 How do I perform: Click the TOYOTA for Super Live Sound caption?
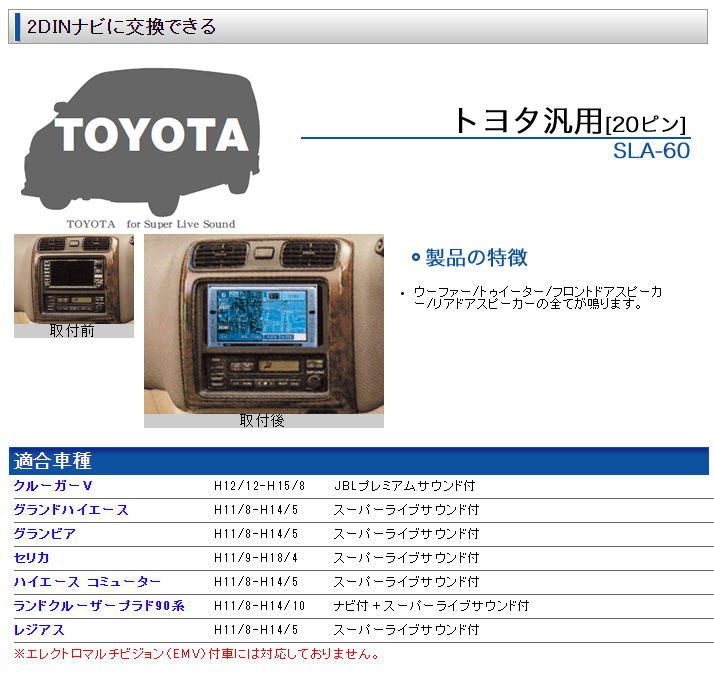(x=151, y=224)
